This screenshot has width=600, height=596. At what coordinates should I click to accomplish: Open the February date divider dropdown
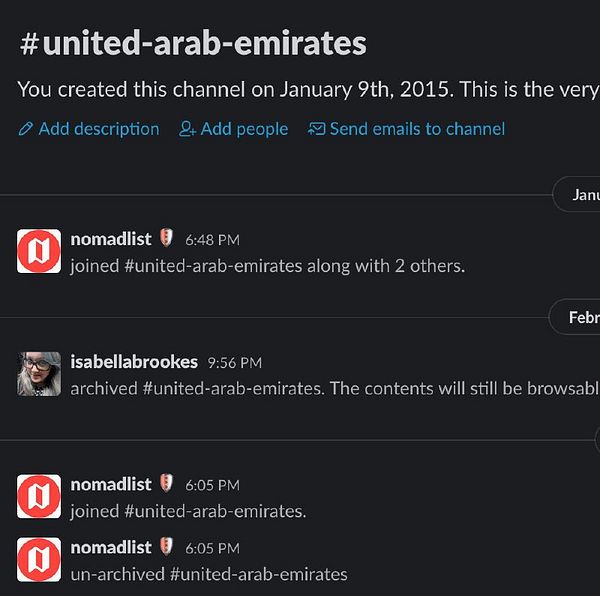(x=578, y=318)
